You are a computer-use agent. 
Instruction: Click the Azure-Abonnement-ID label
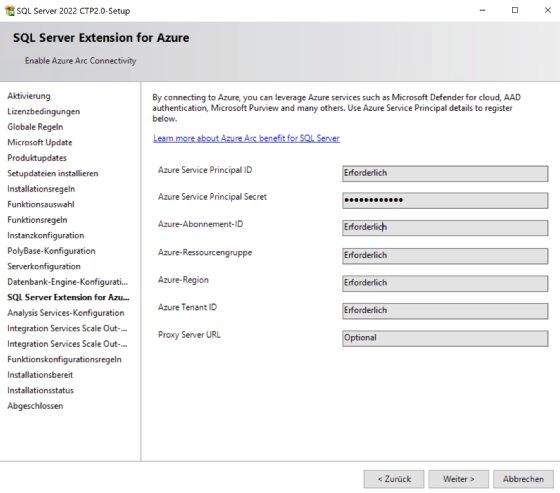(200, 224)
